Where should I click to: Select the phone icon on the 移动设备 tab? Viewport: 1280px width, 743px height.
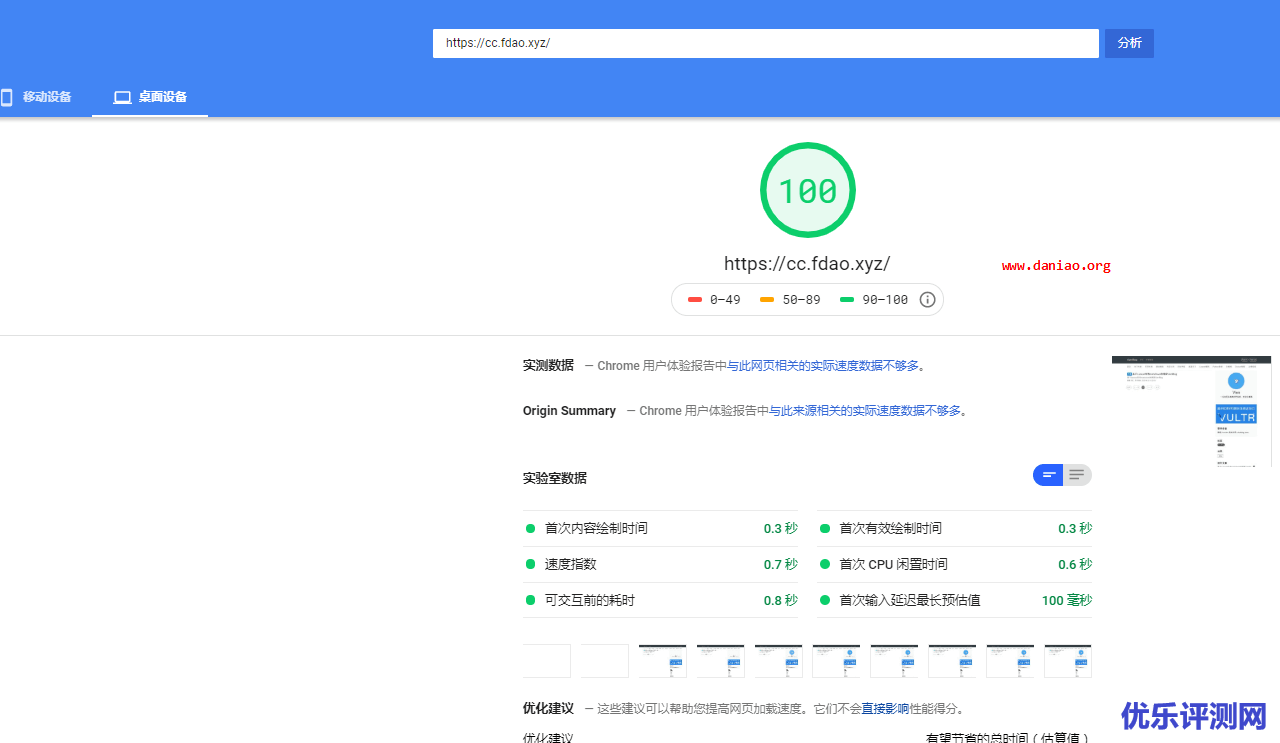tap(7, 97)
